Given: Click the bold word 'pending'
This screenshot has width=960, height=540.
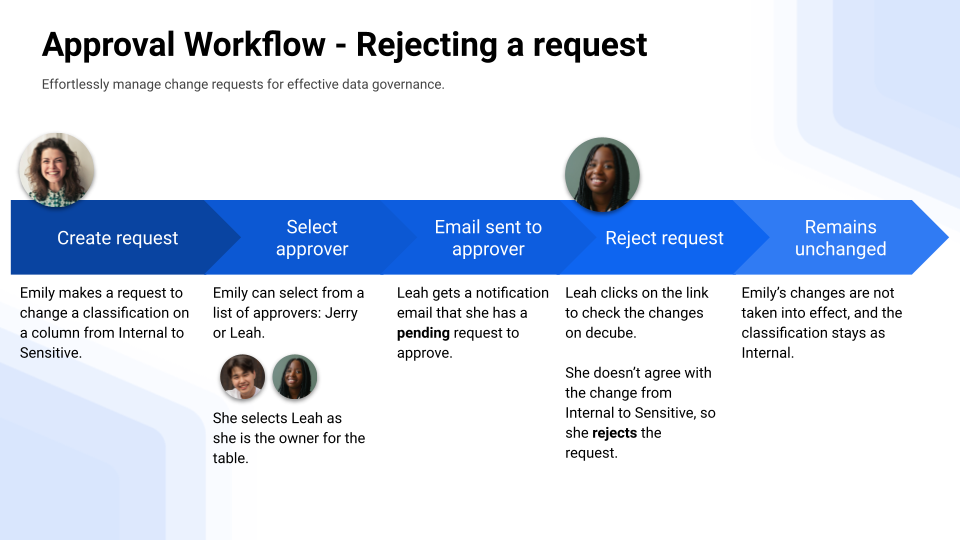Looking at the screenshot, I should tap(424, 333).
